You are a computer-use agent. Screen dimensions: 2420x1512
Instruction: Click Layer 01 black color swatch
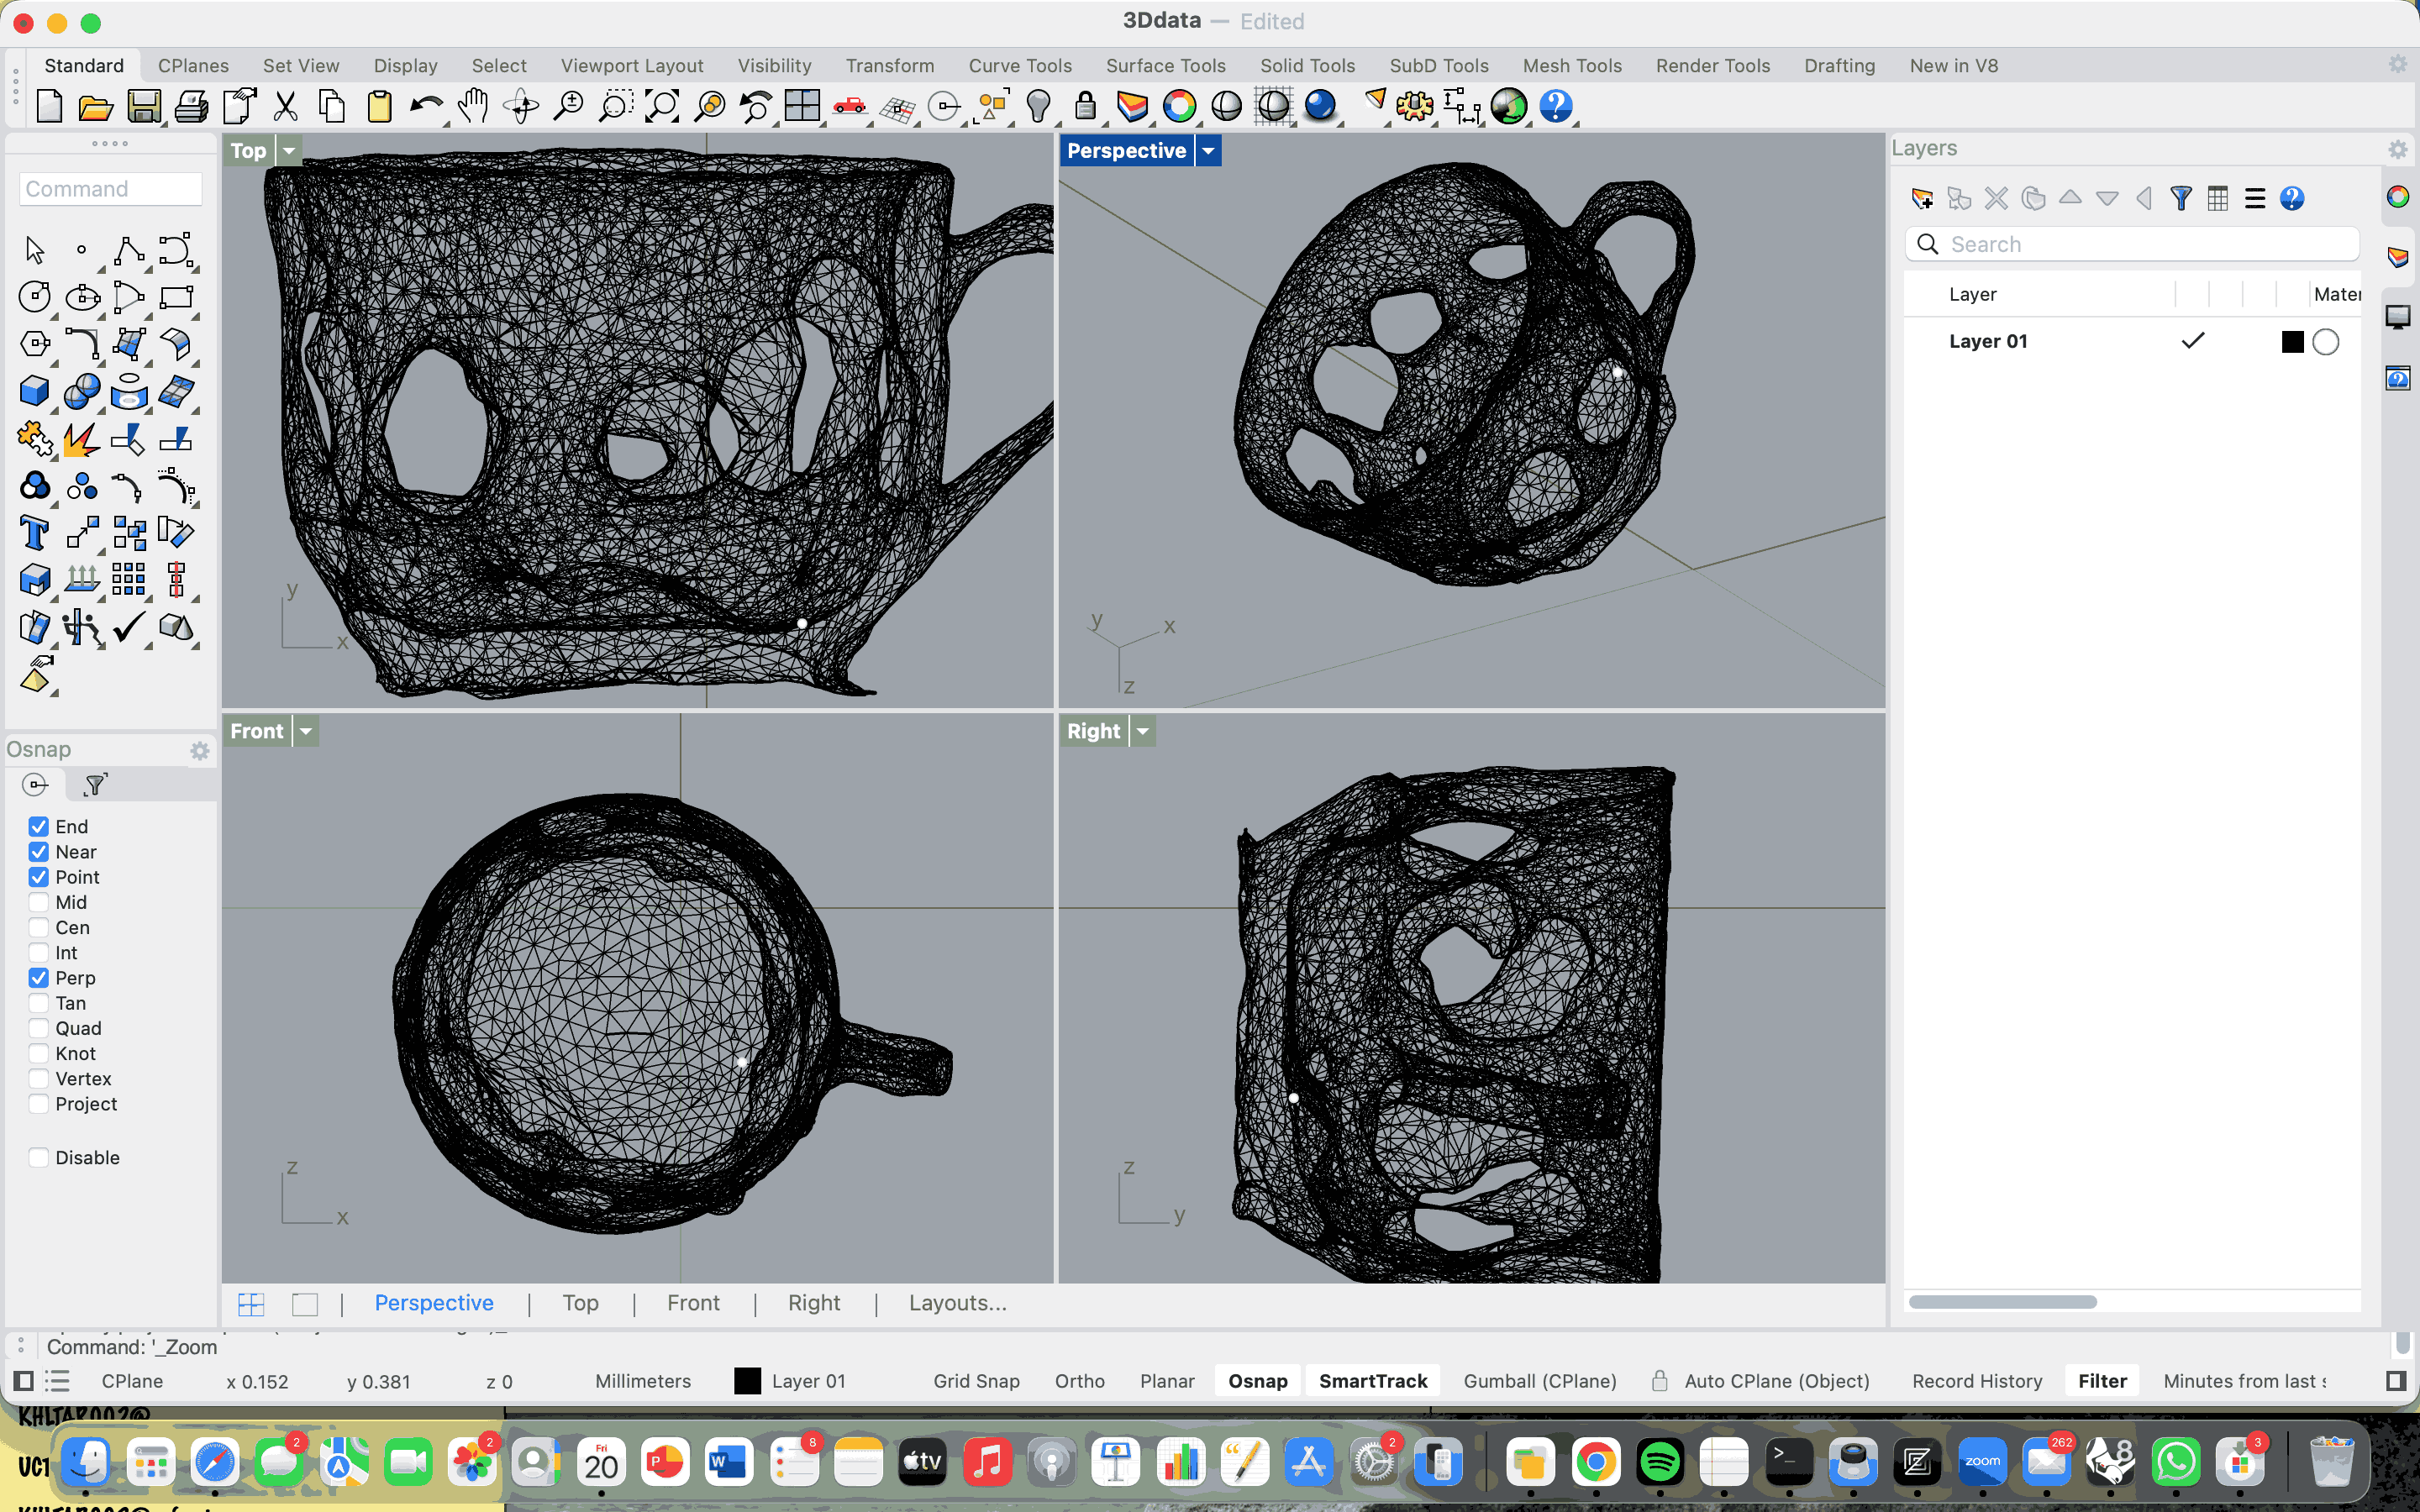tap(2292, 342)
